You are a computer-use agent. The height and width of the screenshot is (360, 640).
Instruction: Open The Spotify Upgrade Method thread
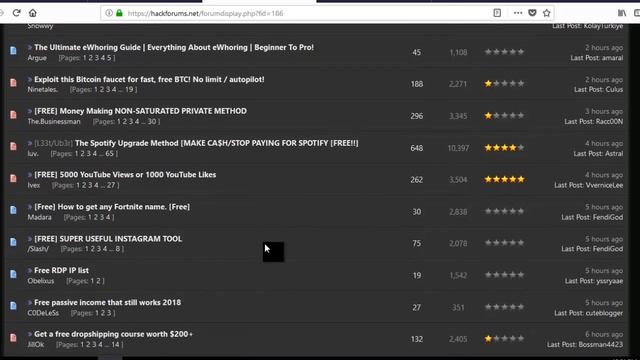(x=217, y=143)
